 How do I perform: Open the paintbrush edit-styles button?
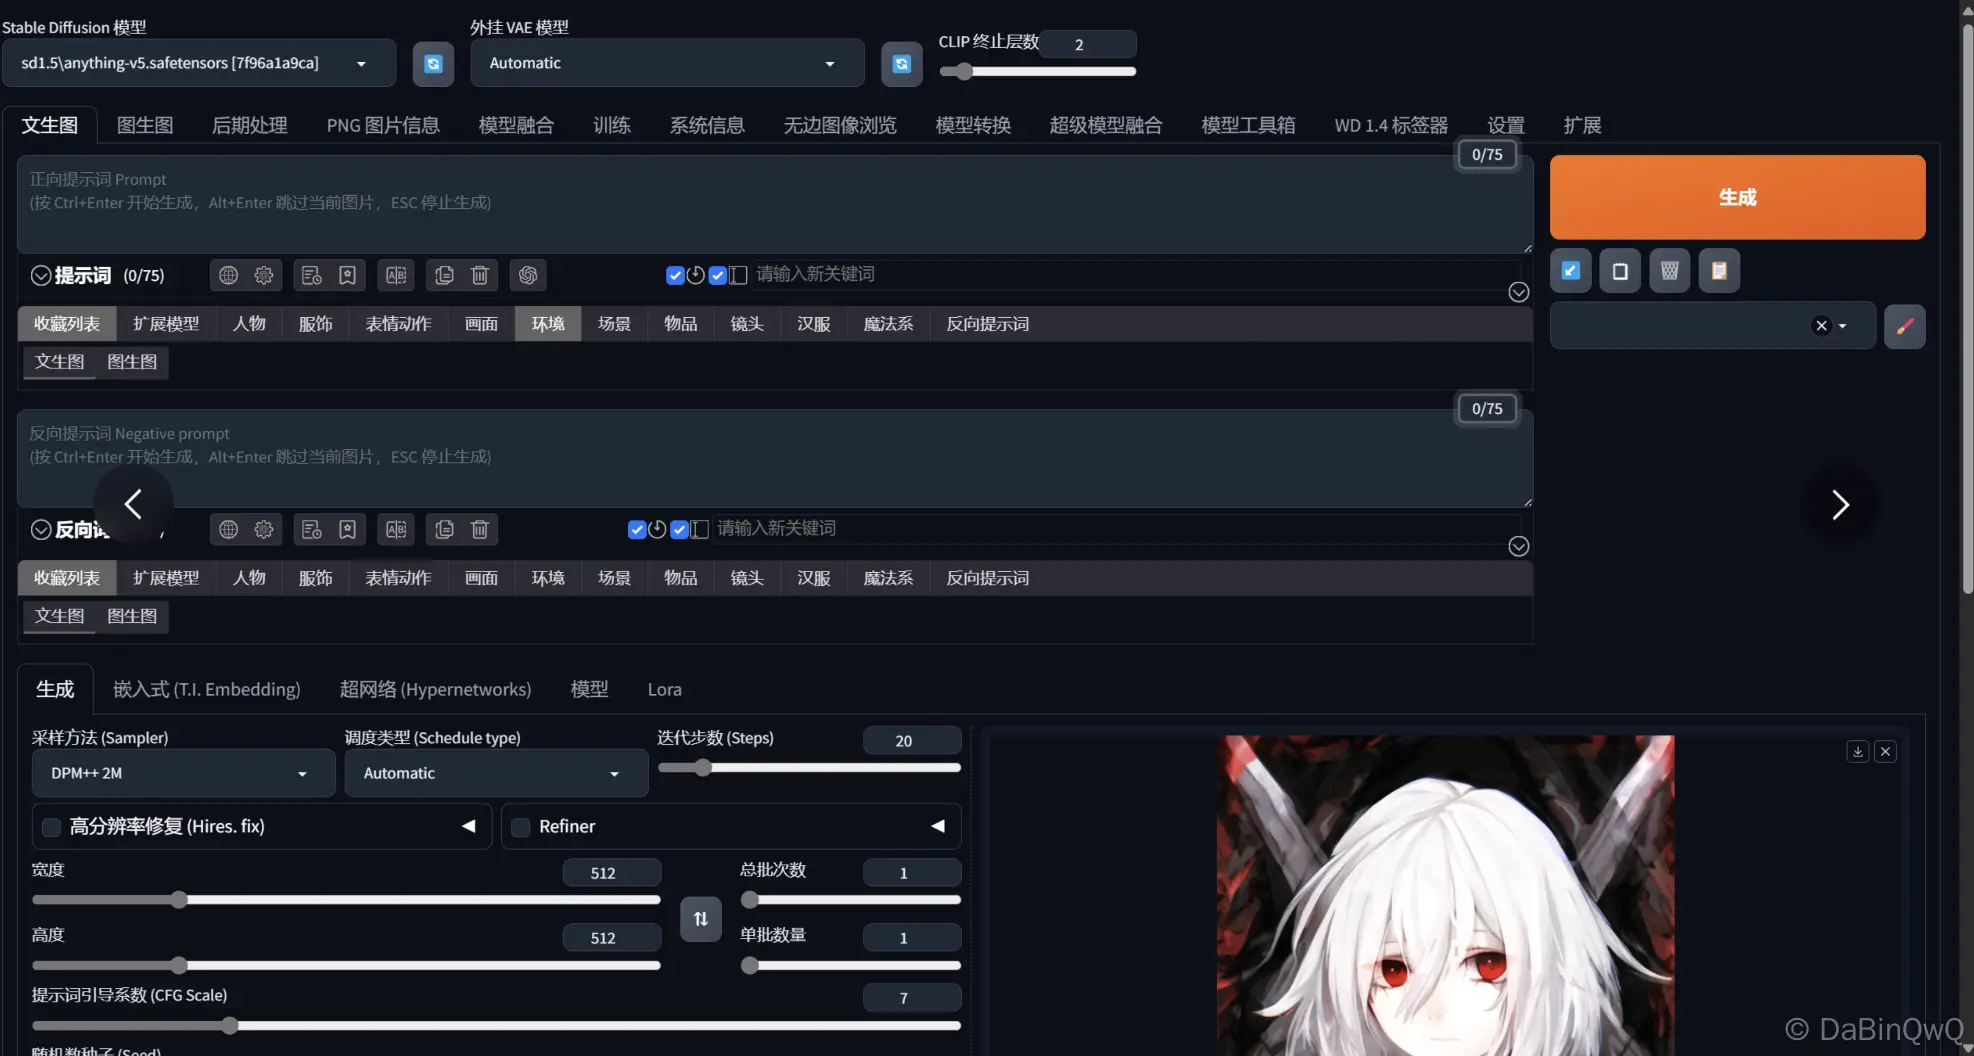pos(1905,326)
